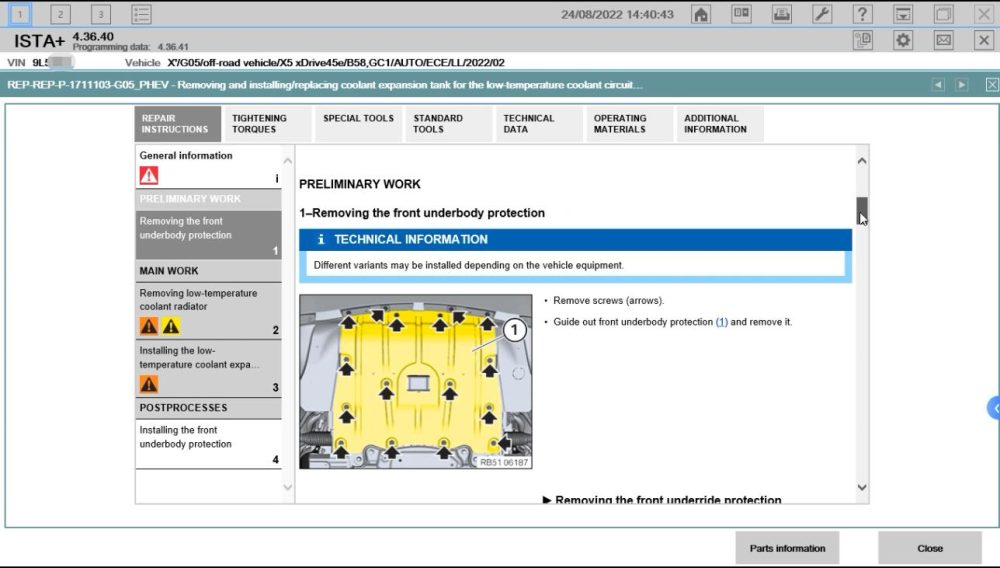The height and width of the screenshot is (568, 1000).
Task: Select operation tab number 1
Action: 20,14
